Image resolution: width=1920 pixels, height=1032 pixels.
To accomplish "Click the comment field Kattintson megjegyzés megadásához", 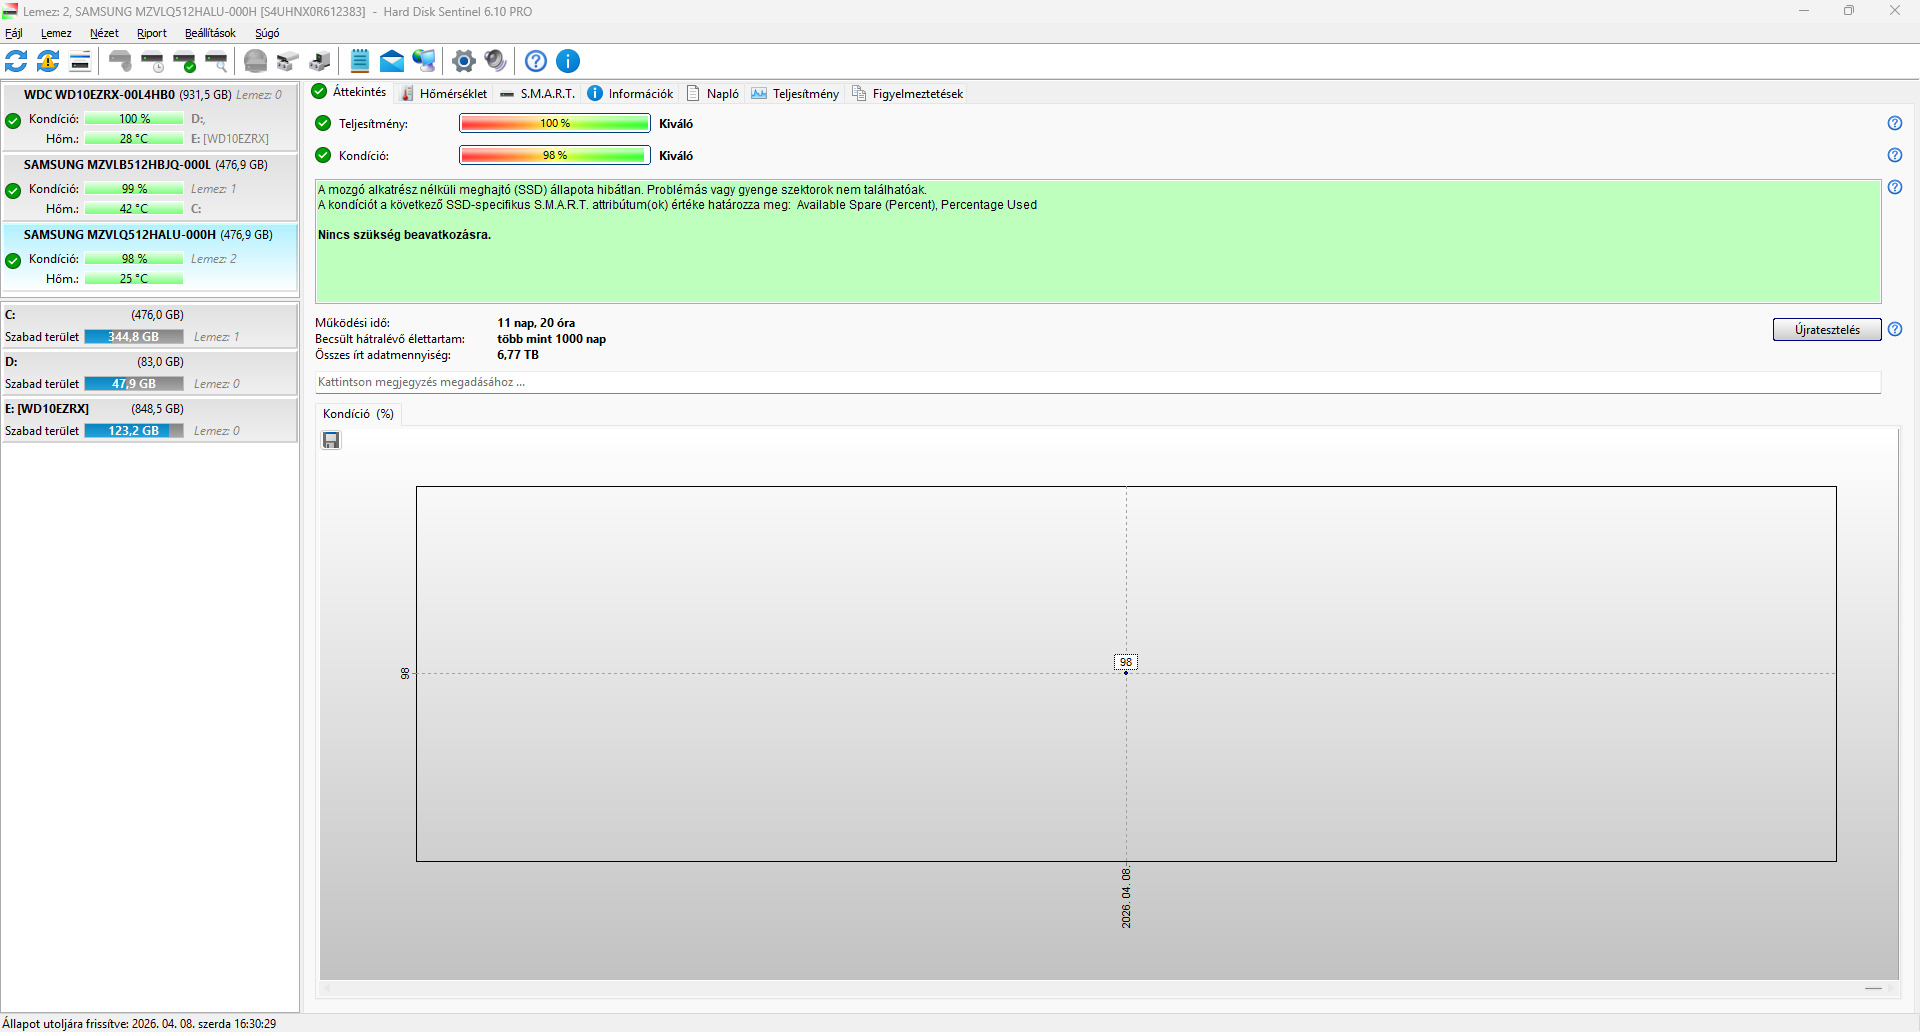I will click(x=1098, y=382).
